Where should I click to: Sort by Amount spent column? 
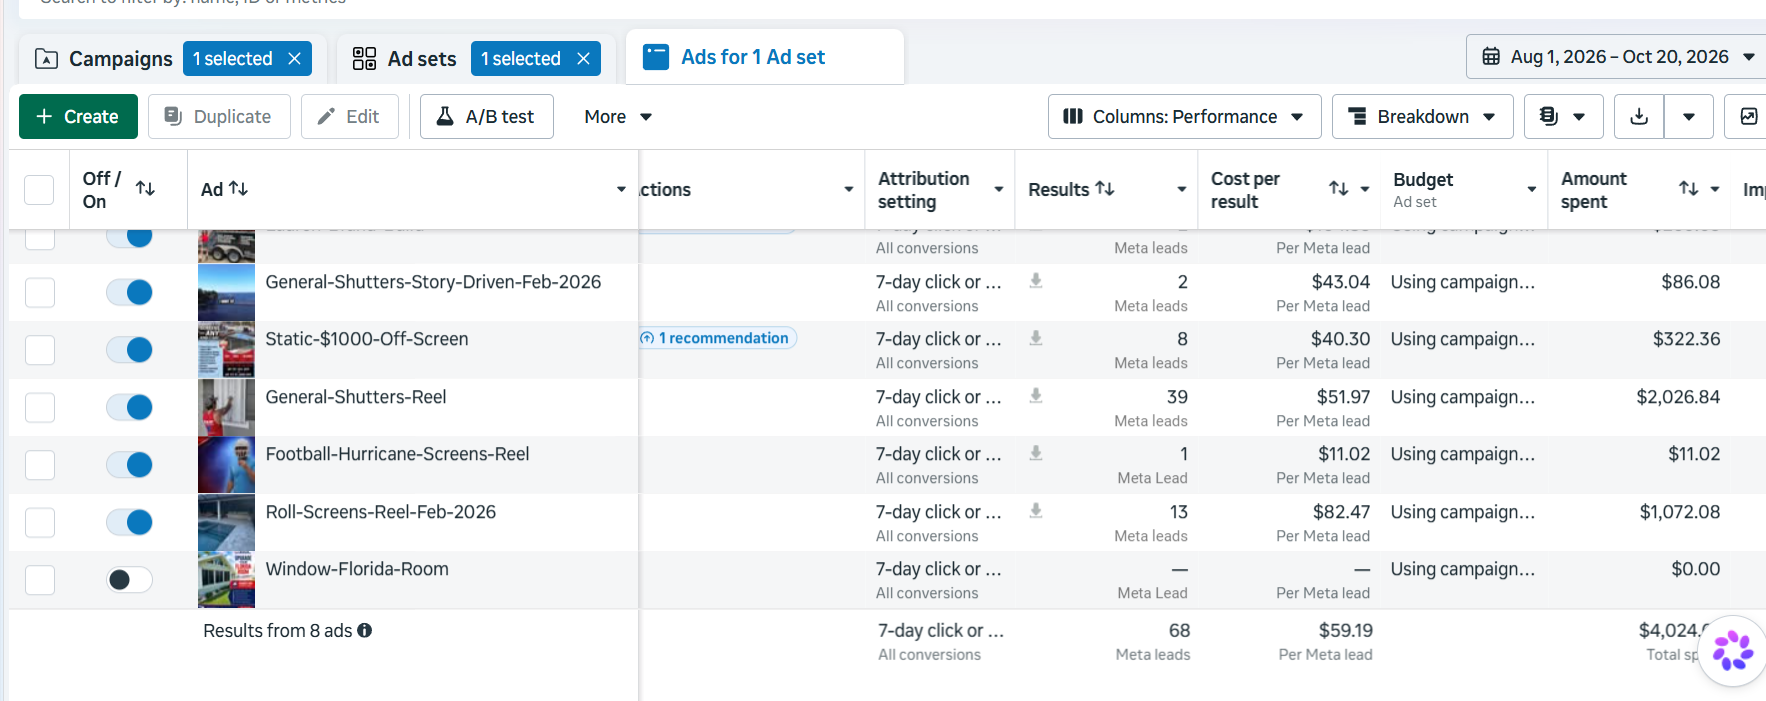pos(1689,188)
